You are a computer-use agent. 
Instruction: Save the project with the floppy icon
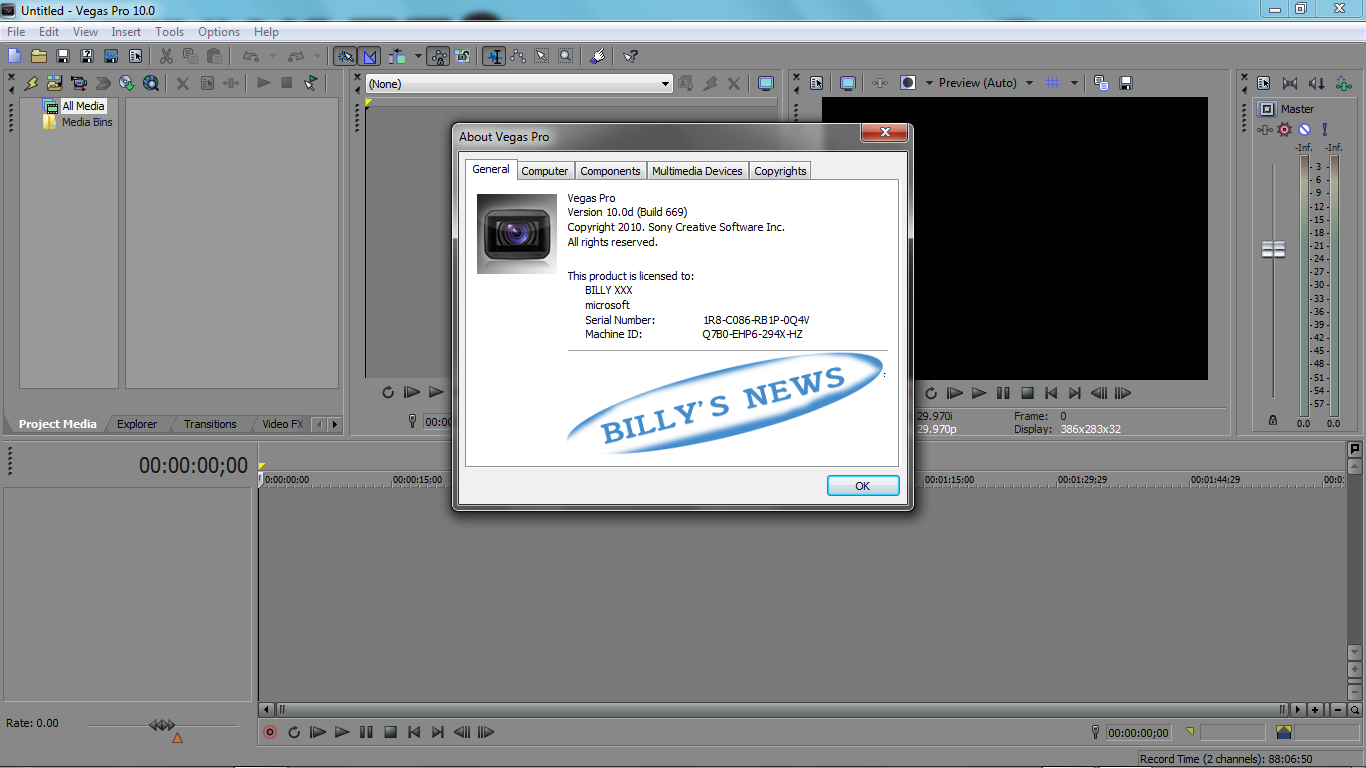pyautogui.click(x=62, y=56)
